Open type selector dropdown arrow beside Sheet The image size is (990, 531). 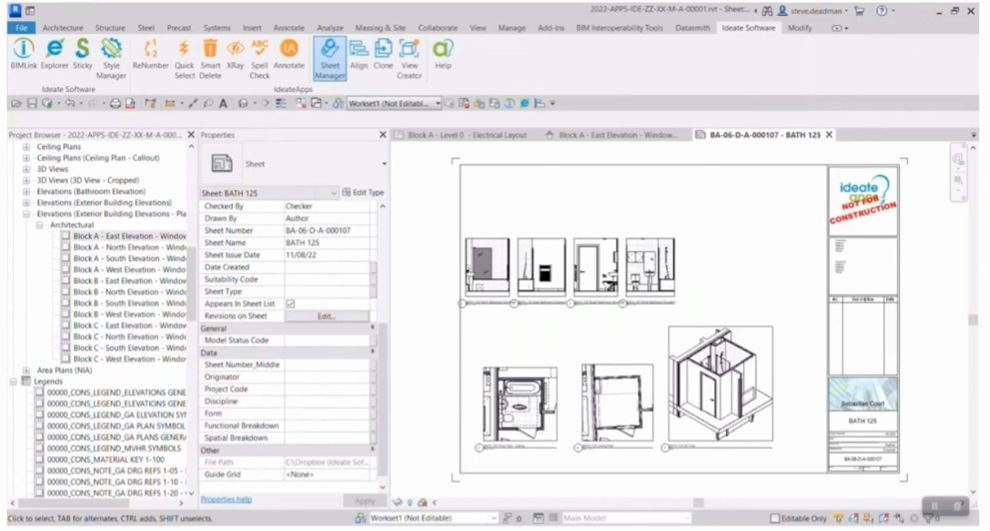click(x=383, y=164)
